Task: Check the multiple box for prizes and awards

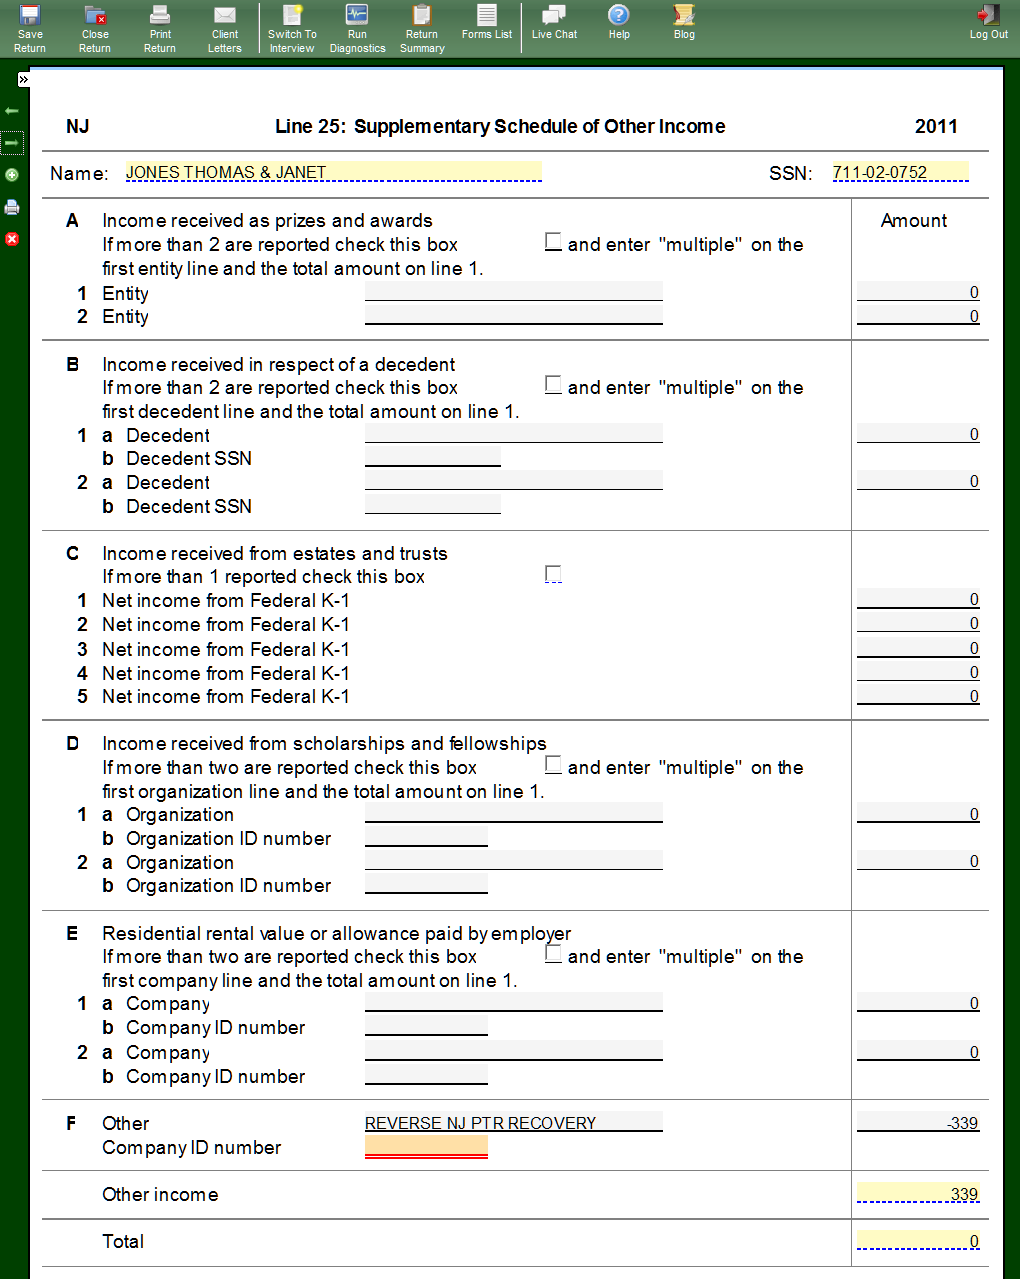Action: tap(553, 242)
